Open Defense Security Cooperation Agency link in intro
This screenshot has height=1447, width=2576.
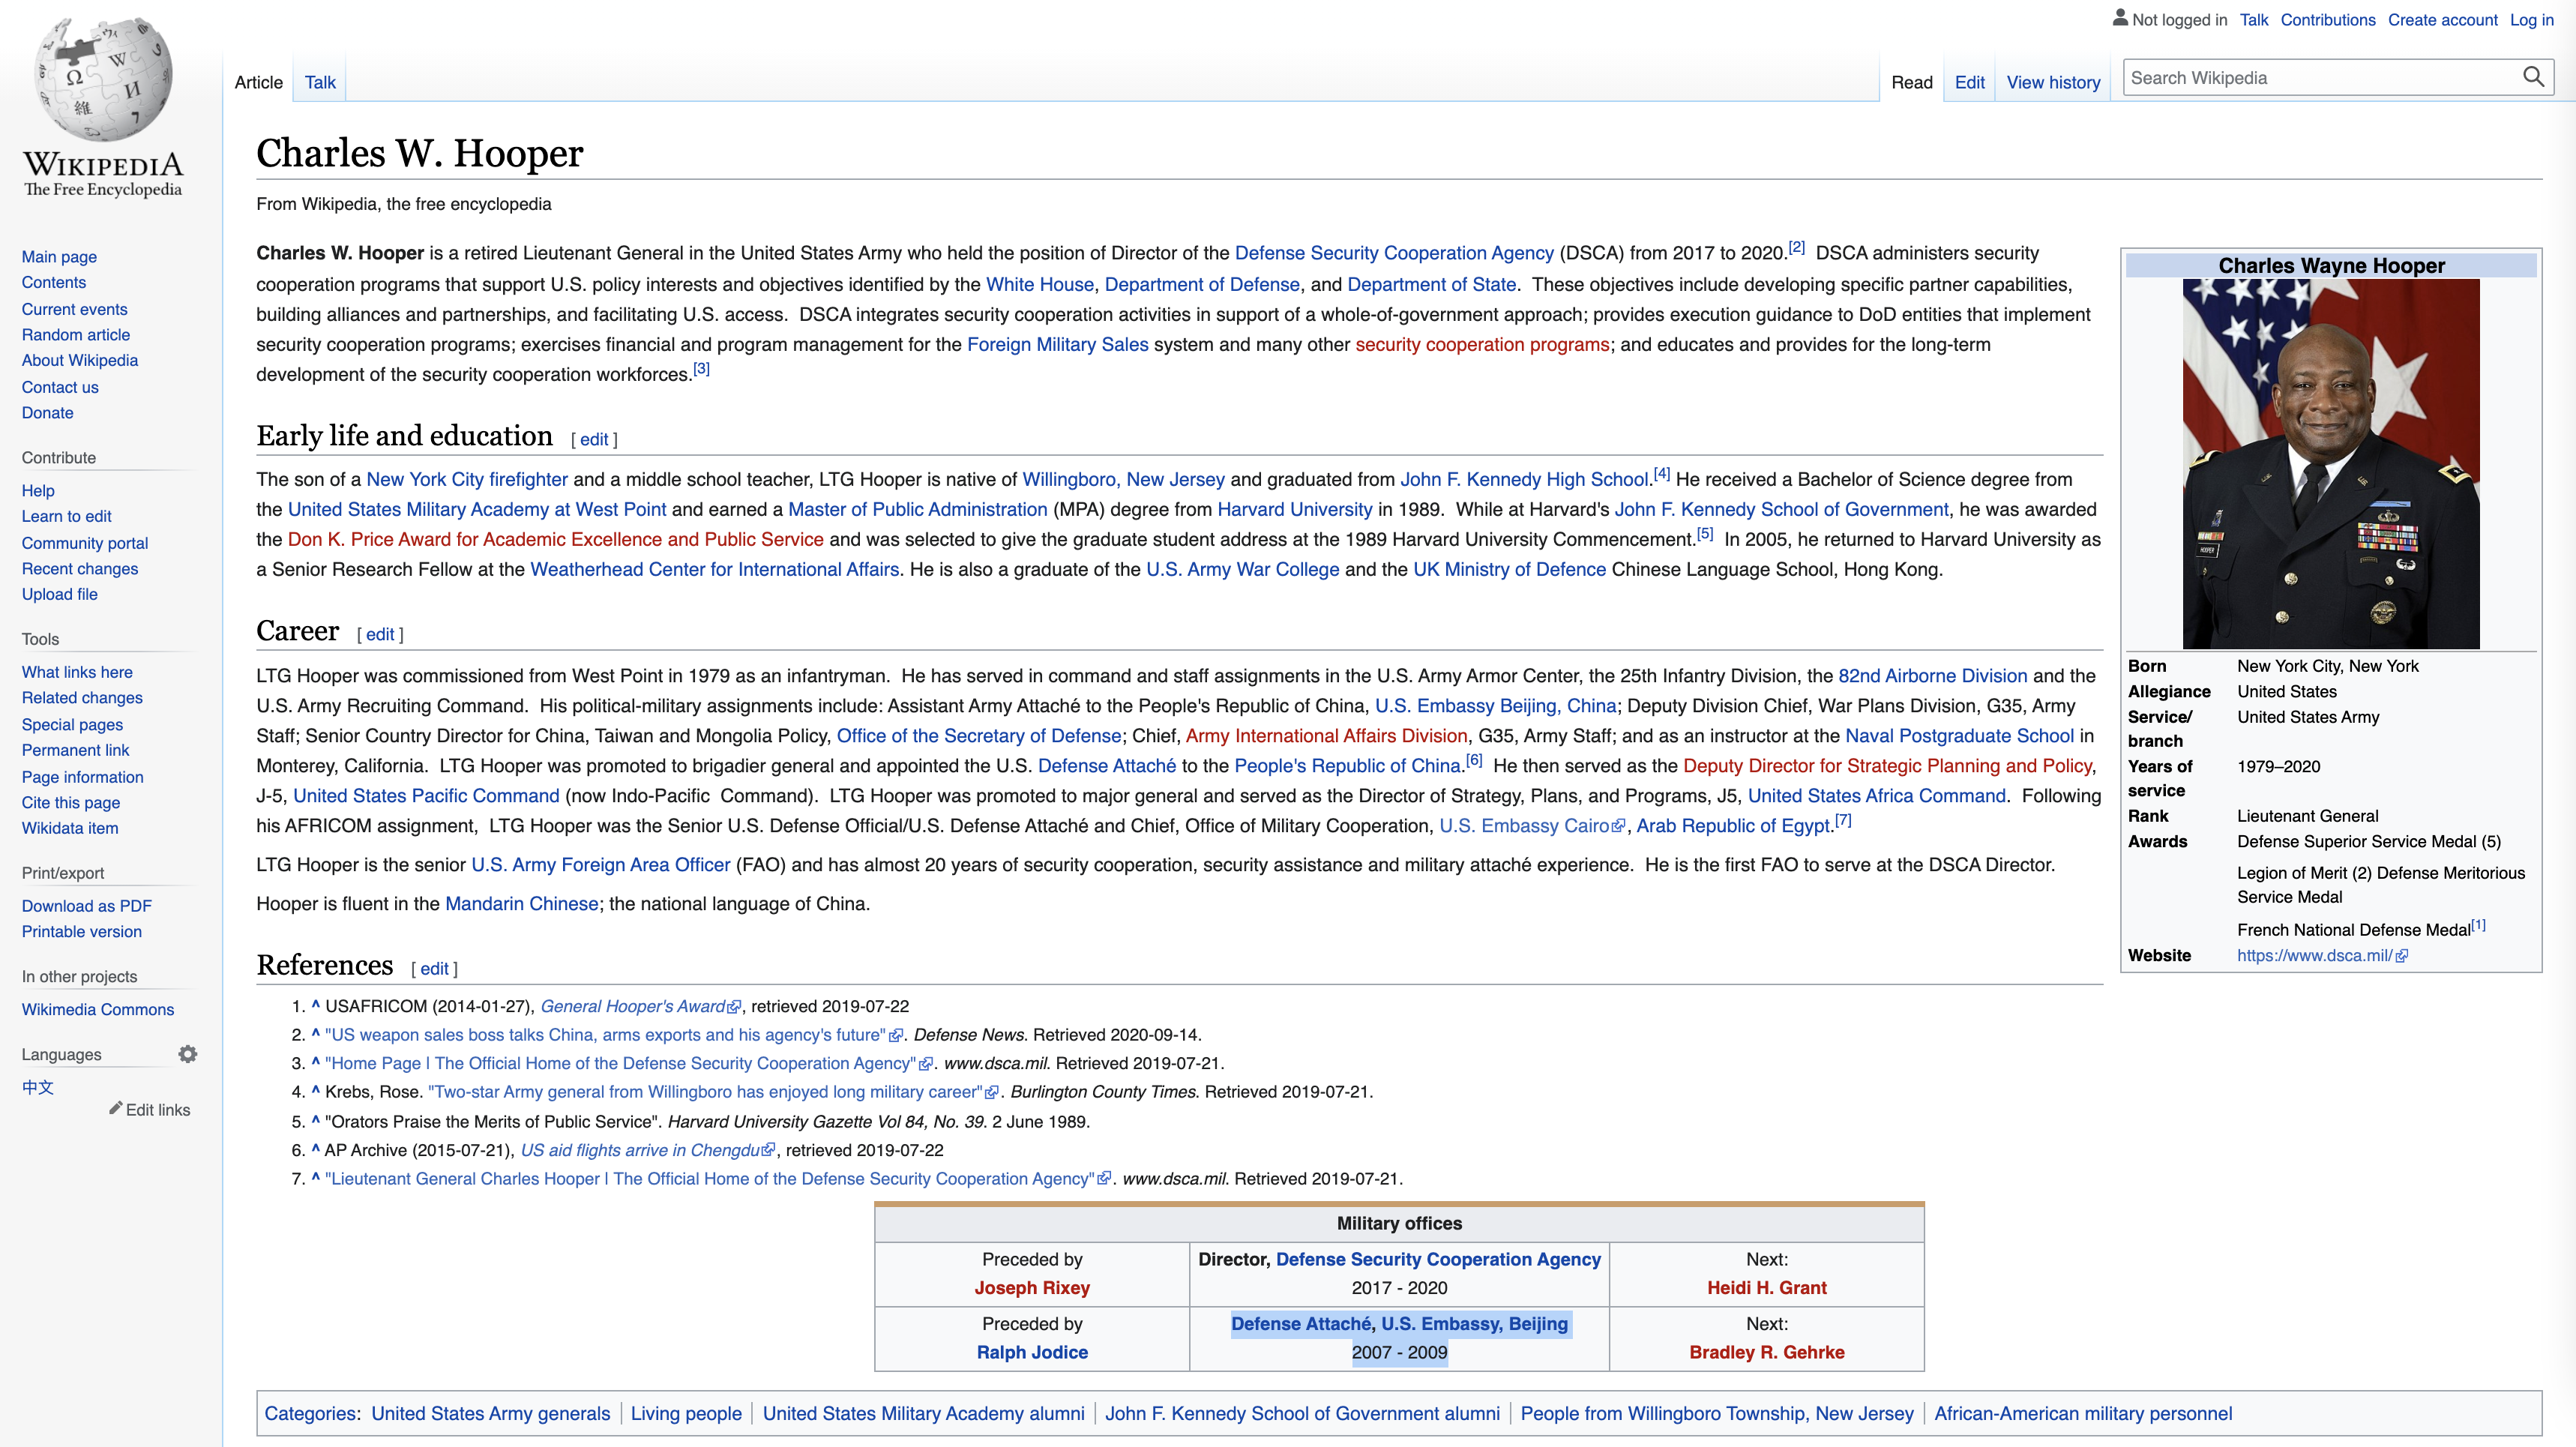tap(1394, 253)
